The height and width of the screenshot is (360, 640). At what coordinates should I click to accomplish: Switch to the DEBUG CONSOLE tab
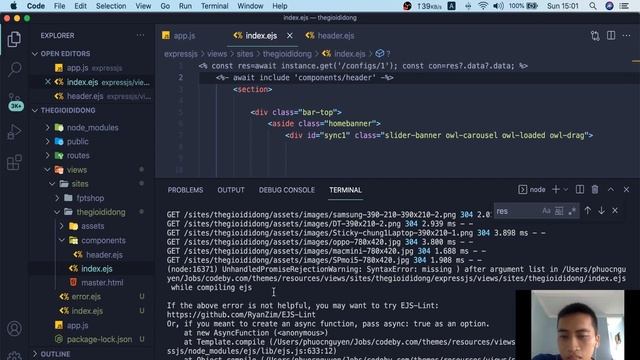287,190
